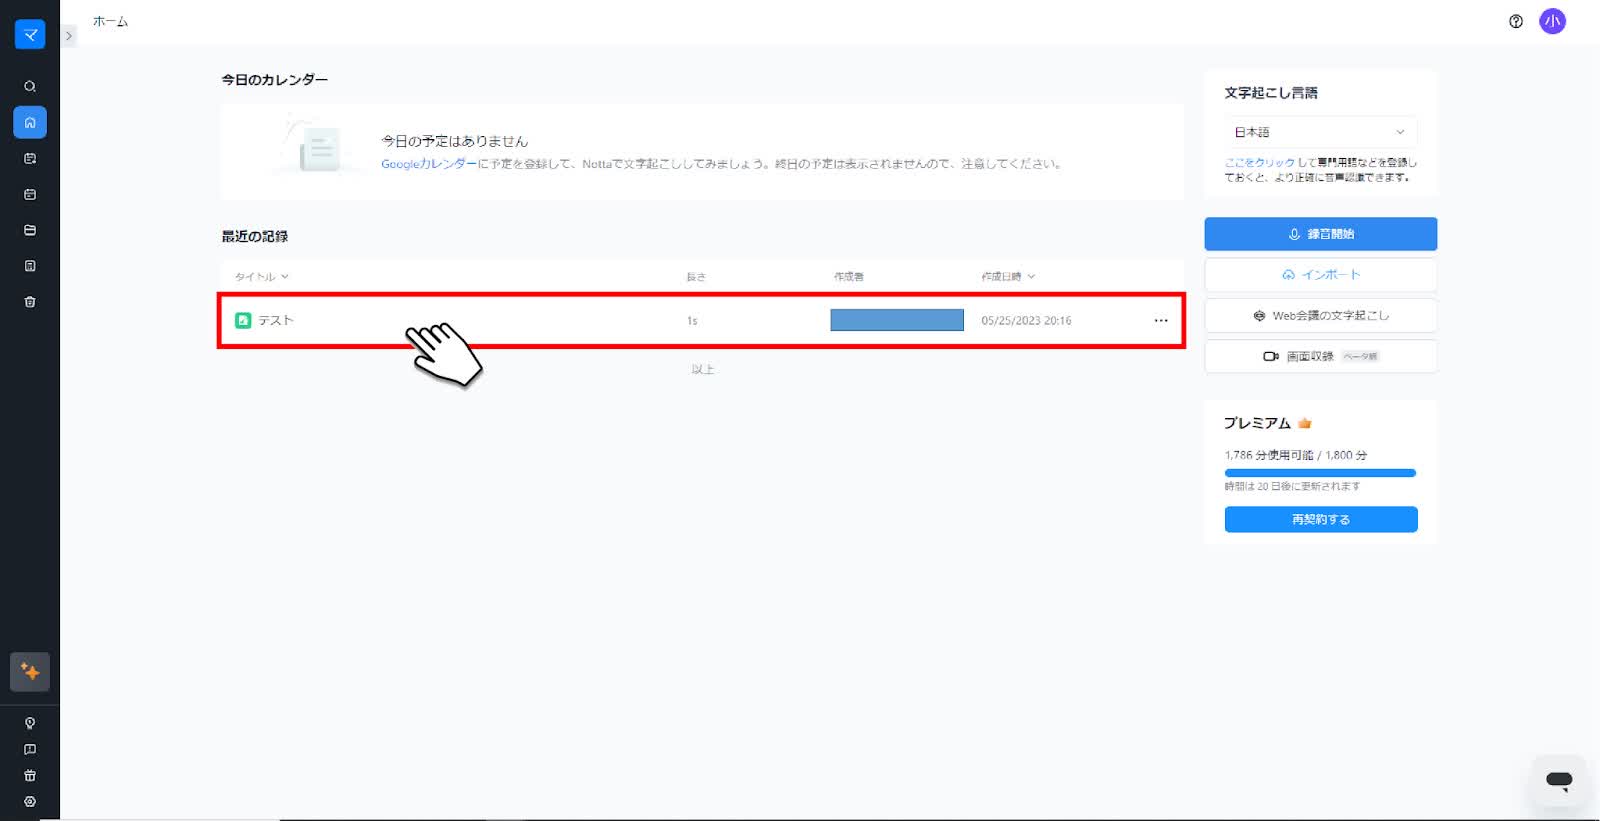Click the premium minutes usage bar
Screen dimensions: 1600x821
pos(1320,473)
